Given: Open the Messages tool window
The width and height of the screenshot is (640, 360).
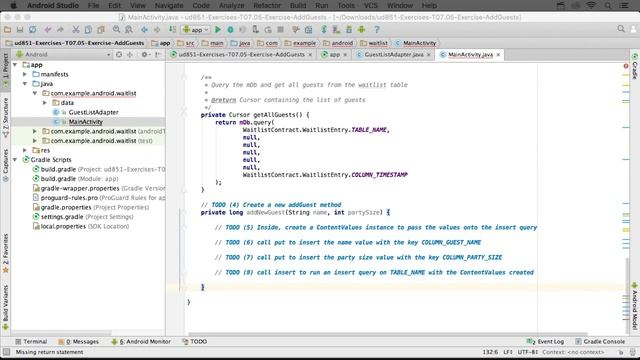Looking at the screenshot, I should coord(78,342).
